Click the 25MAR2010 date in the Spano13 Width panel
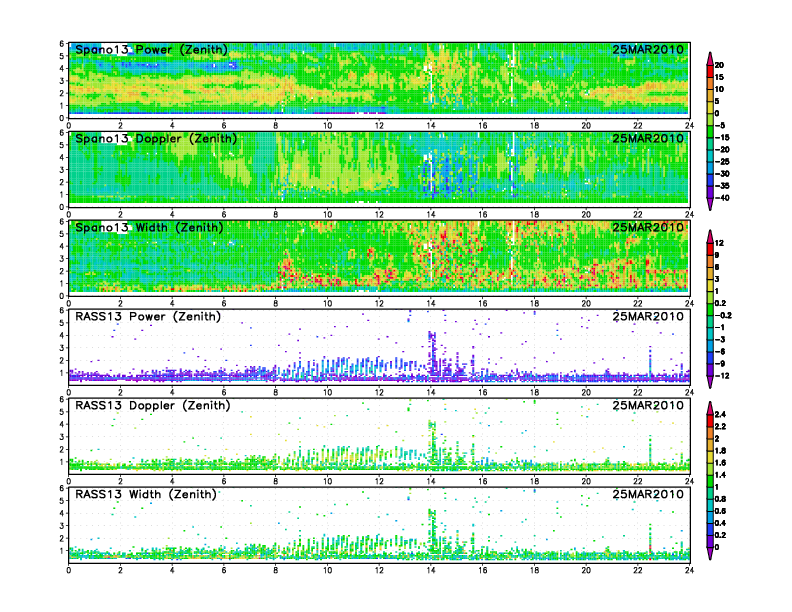Viewport: 792px width, 612px height. [648, 227]
